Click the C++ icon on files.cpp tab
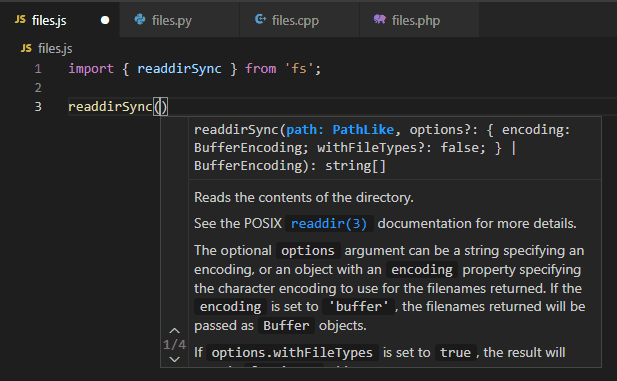 [x=260, y=19]
